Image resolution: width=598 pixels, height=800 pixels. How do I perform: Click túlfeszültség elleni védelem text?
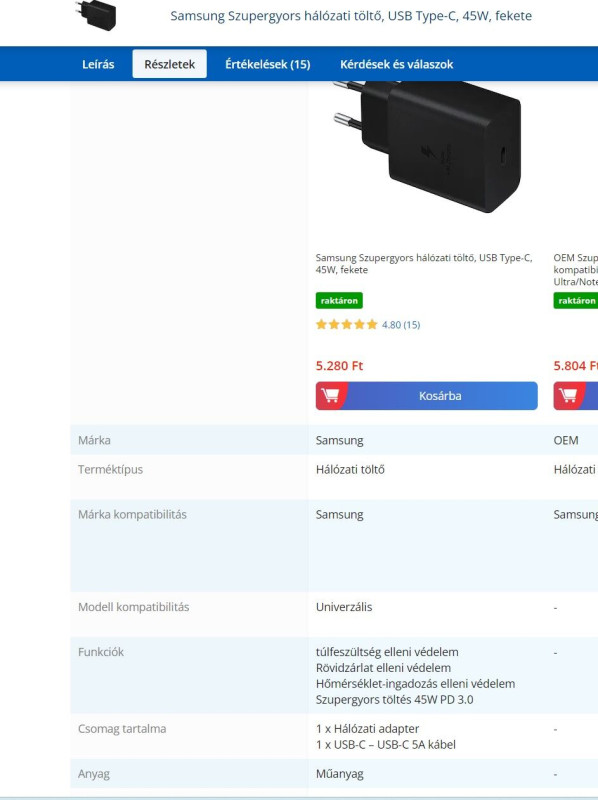coord(387,652)
